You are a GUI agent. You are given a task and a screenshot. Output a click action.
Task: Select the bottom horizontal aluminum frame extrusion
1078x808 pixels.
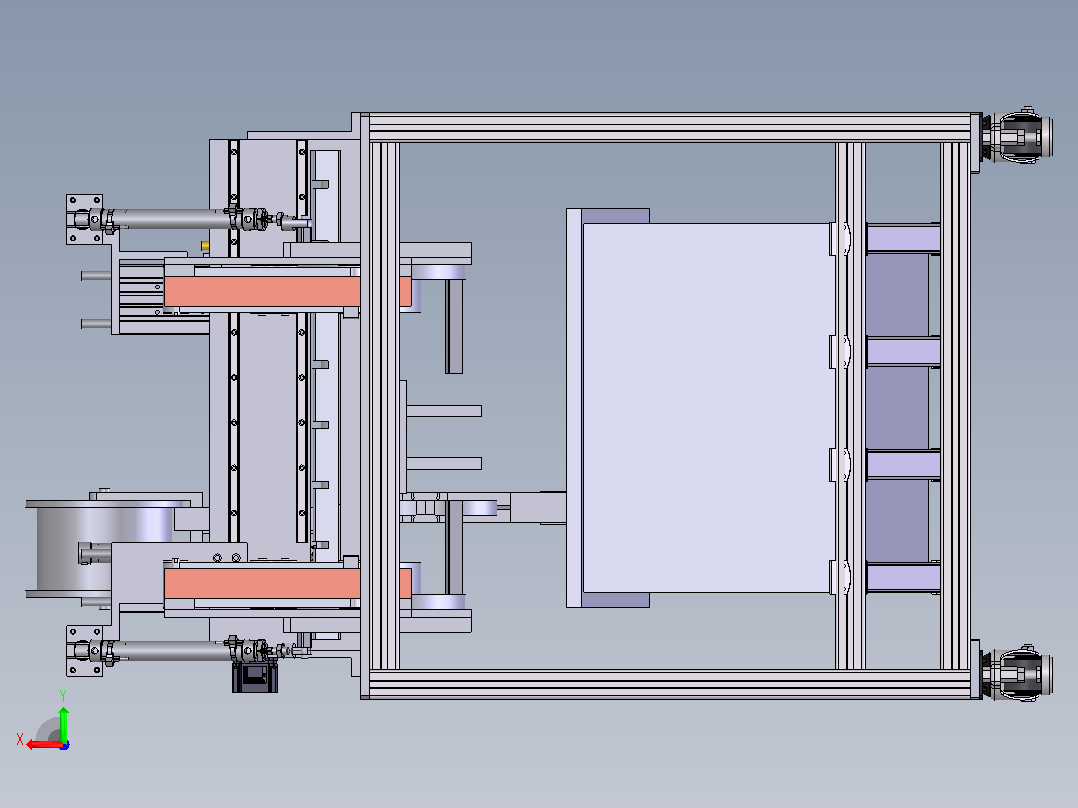click(x=670, y=684)
